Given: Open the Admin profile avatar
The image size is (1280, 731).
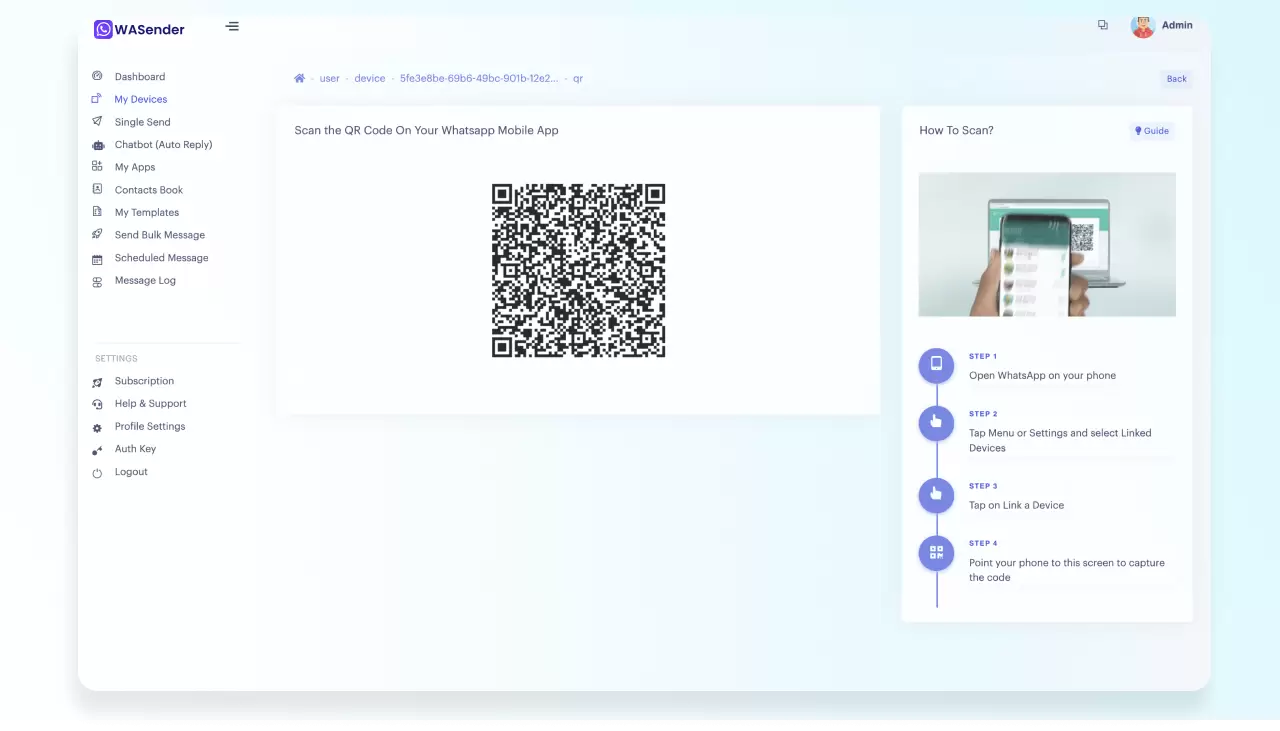Looking at the screenshot, I should click(x=1143, y=26).
